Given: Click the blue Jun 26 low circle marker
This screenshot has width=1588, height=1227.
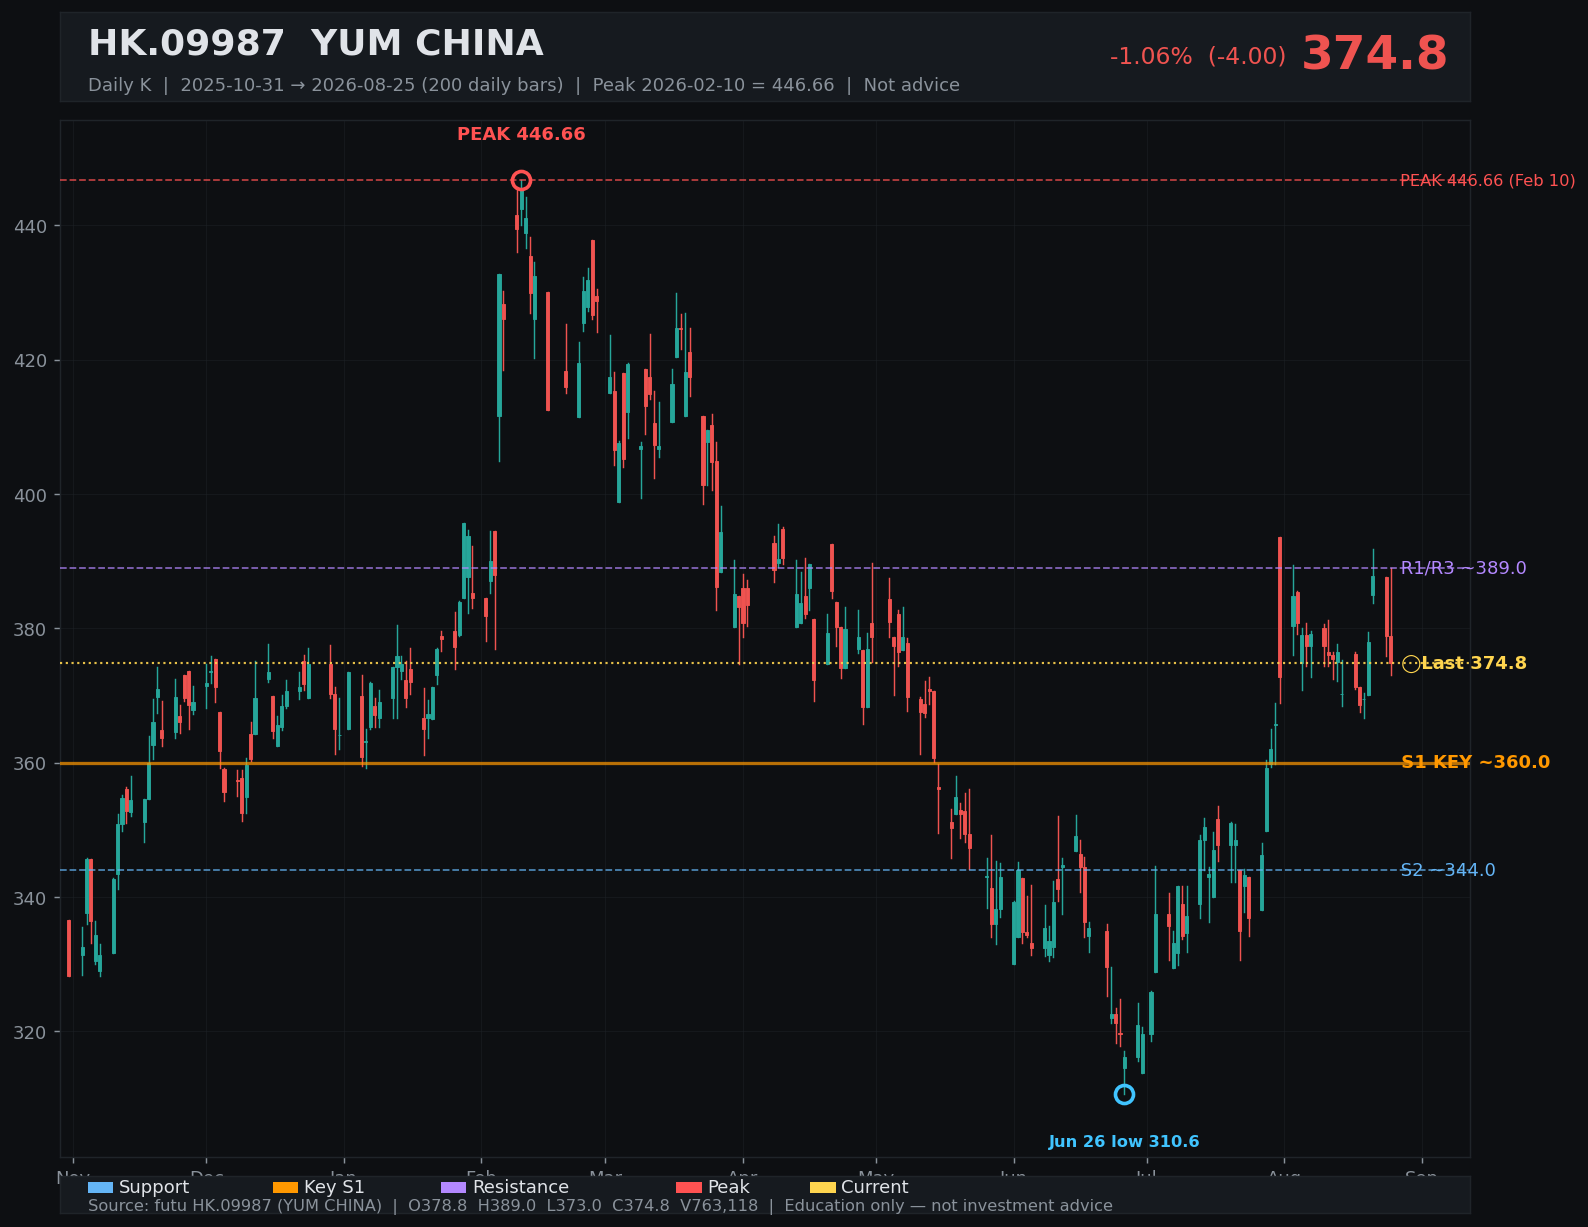Looking at the screenshot, I should click(x=1124, y=1094).
